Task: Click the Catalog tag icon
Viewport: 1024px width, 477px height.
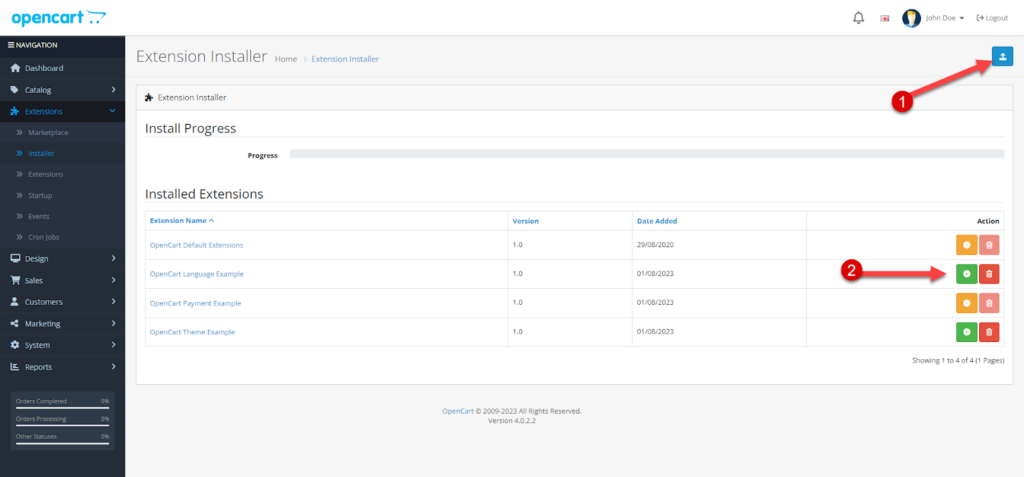Action: [x=15, y=90]
